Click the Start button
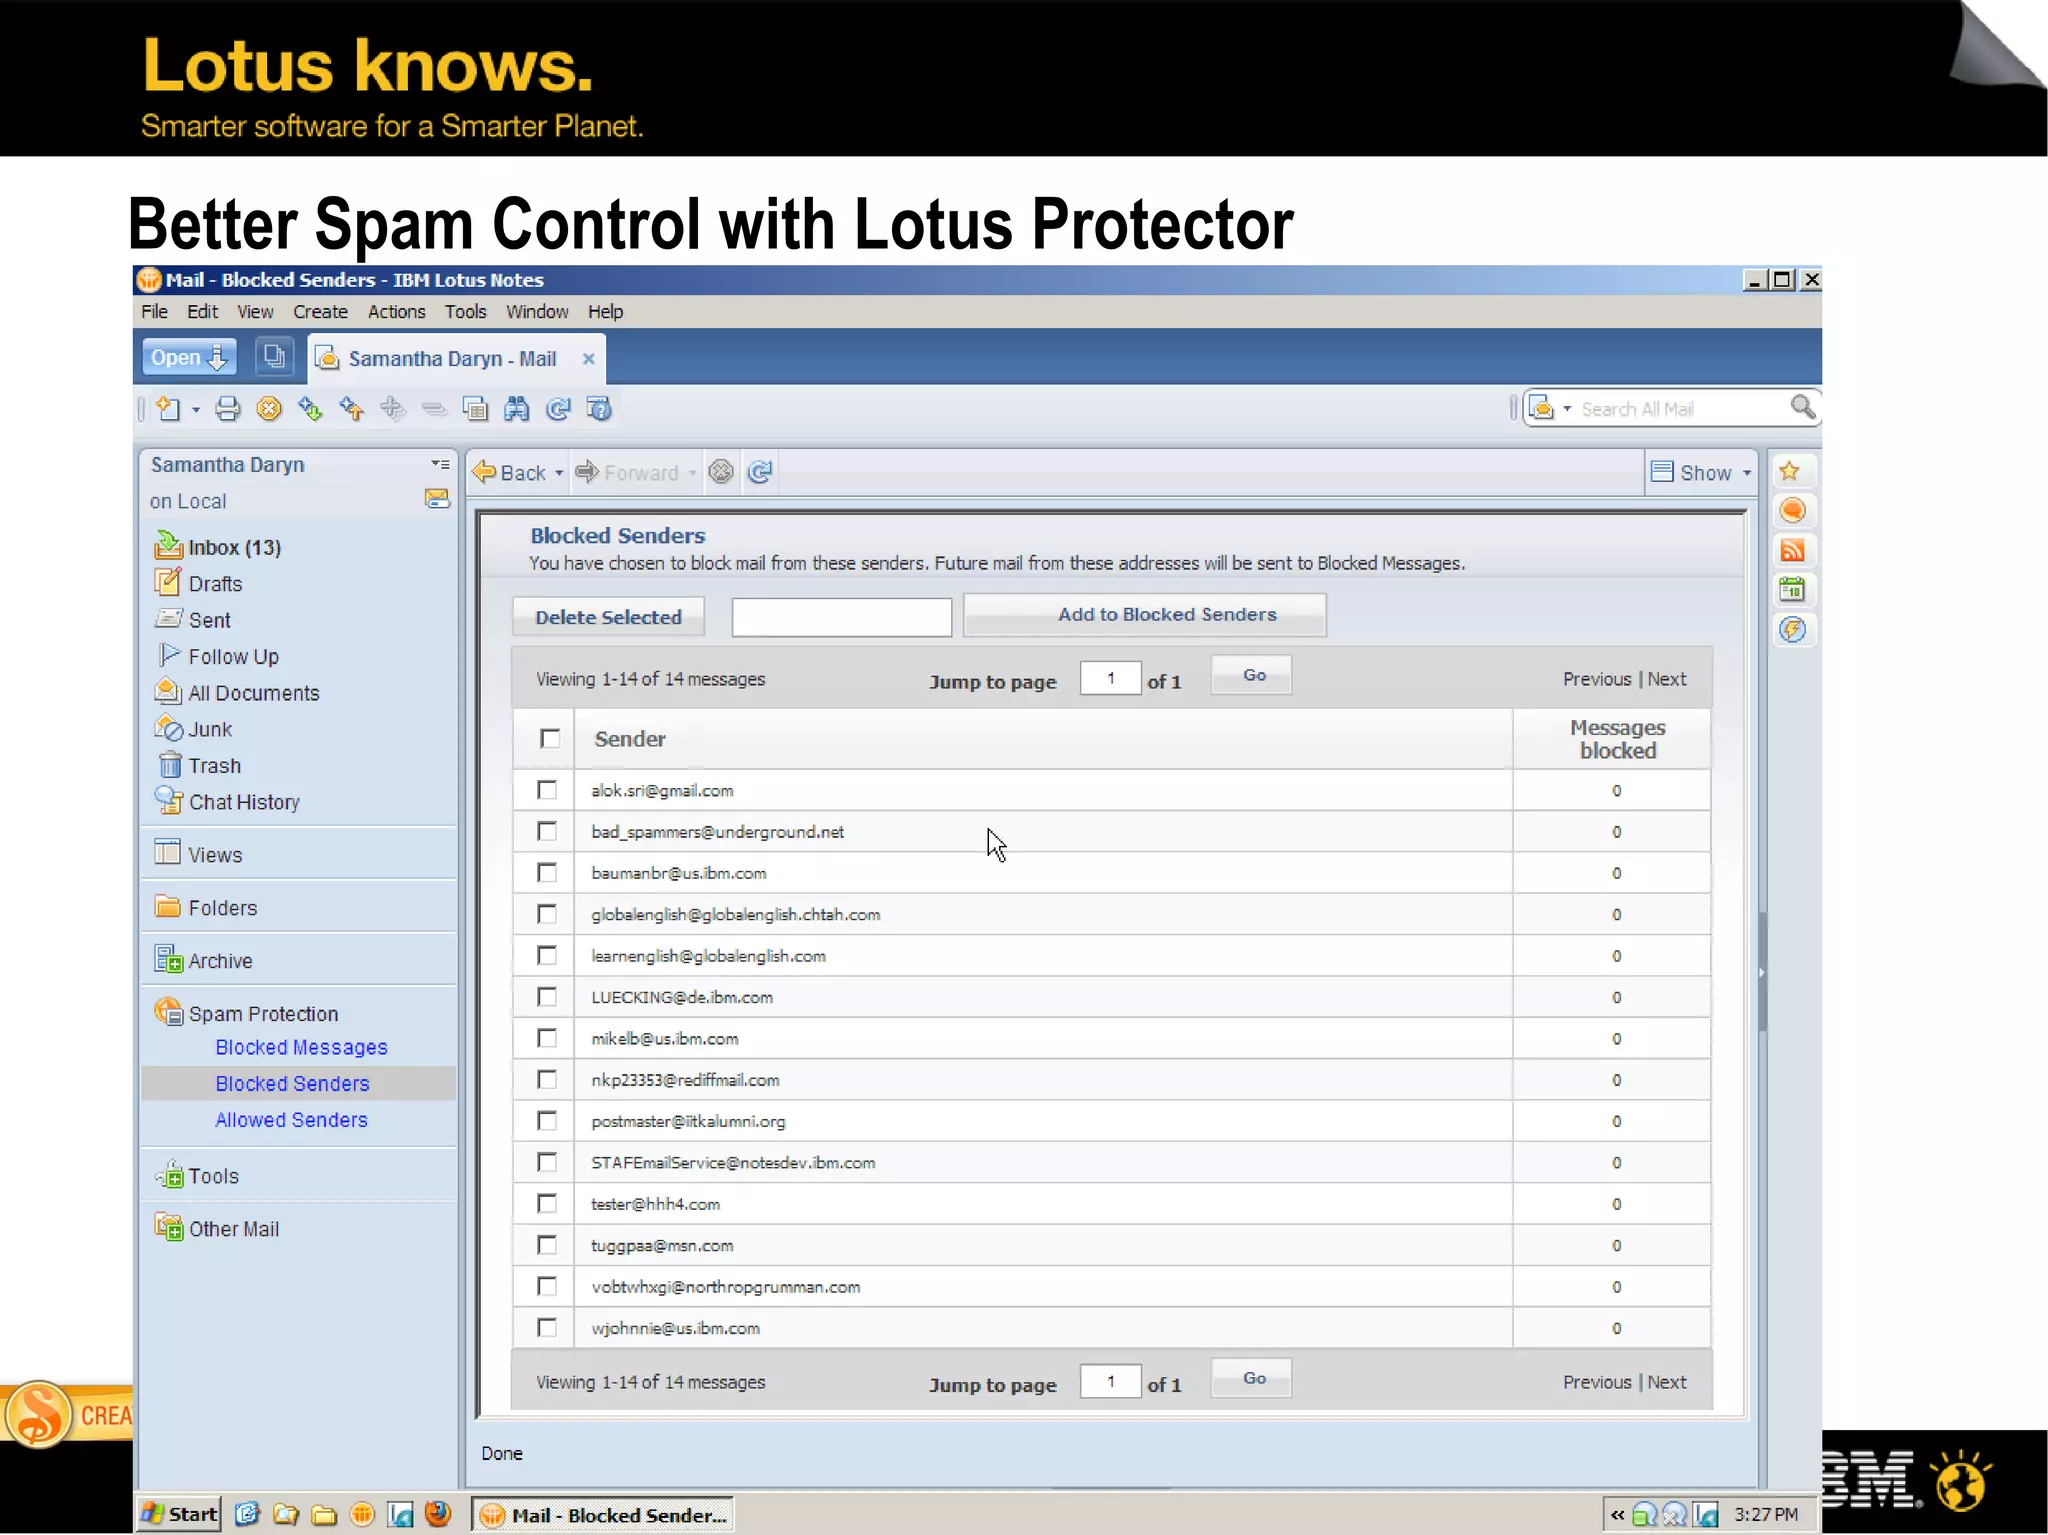Image resolution: width=2048 pixels, height=1535 pixels. pos(178,1514)
